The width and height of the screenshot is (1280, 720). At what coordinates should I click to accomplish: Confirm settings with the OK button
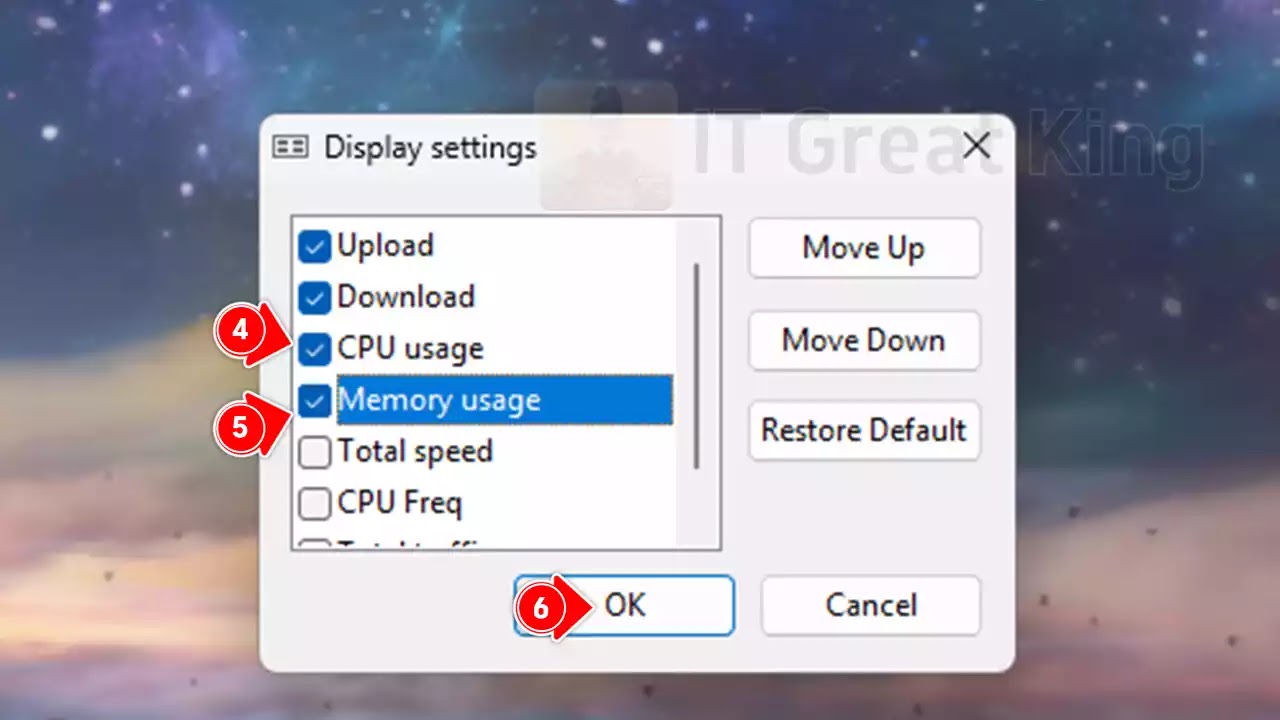(625, 605)
